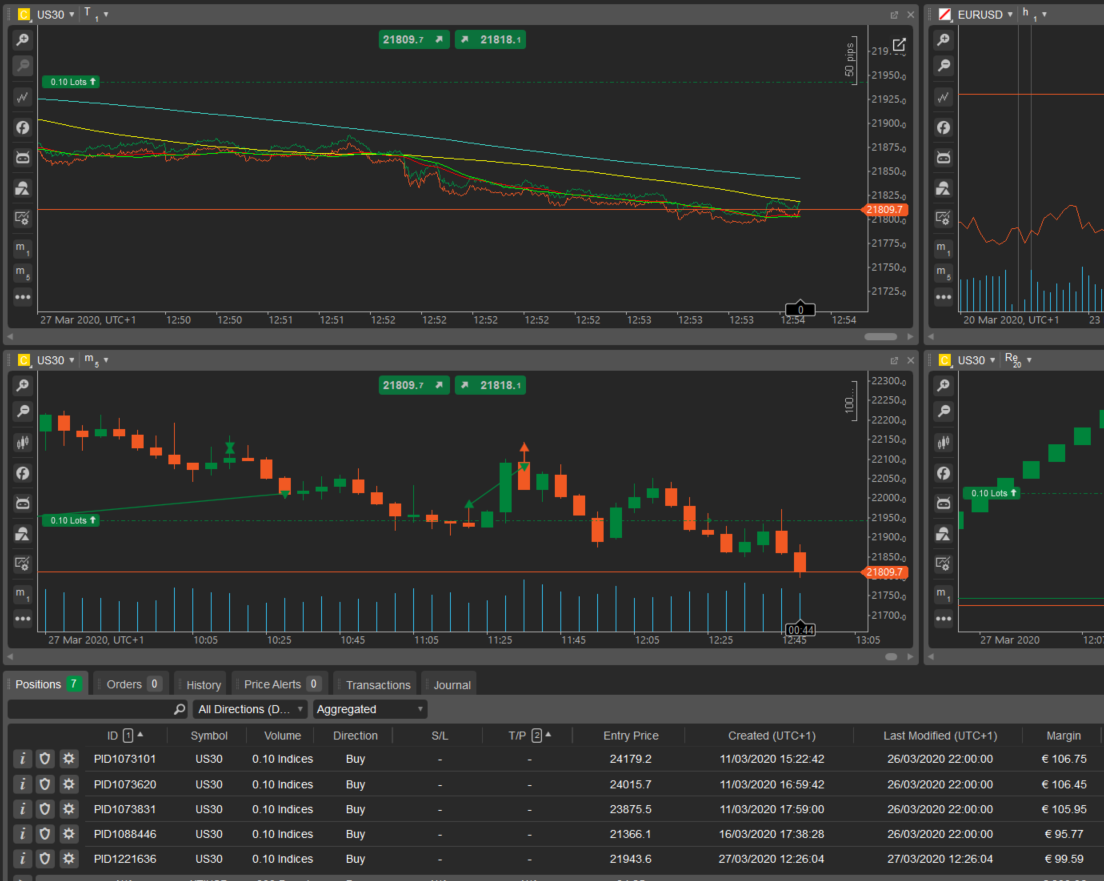Viewport: 1104px width, 881px height.
Task: Toggle m1 timeframe on top US30 tick chart
Action: 23,249
